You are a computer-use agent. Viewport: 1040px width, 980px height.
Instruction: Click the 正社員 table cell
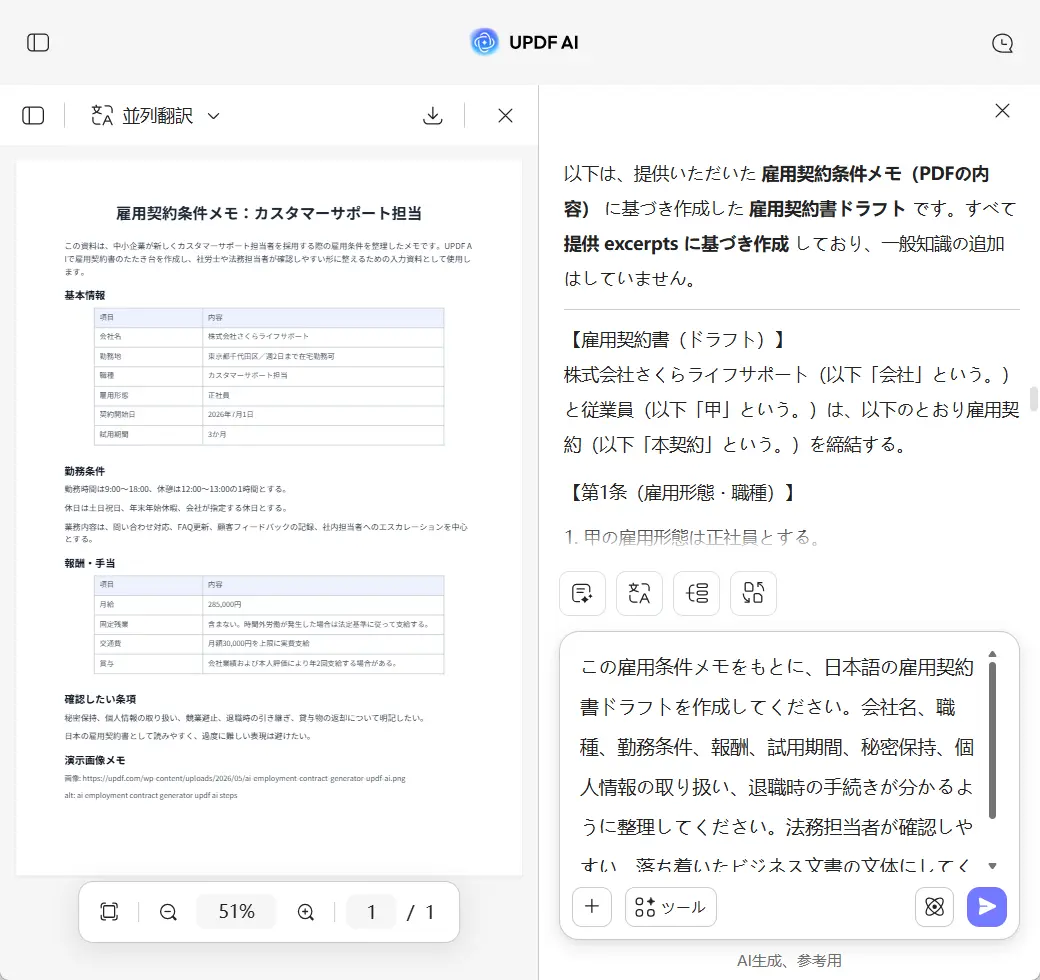(x=323, y=395)
